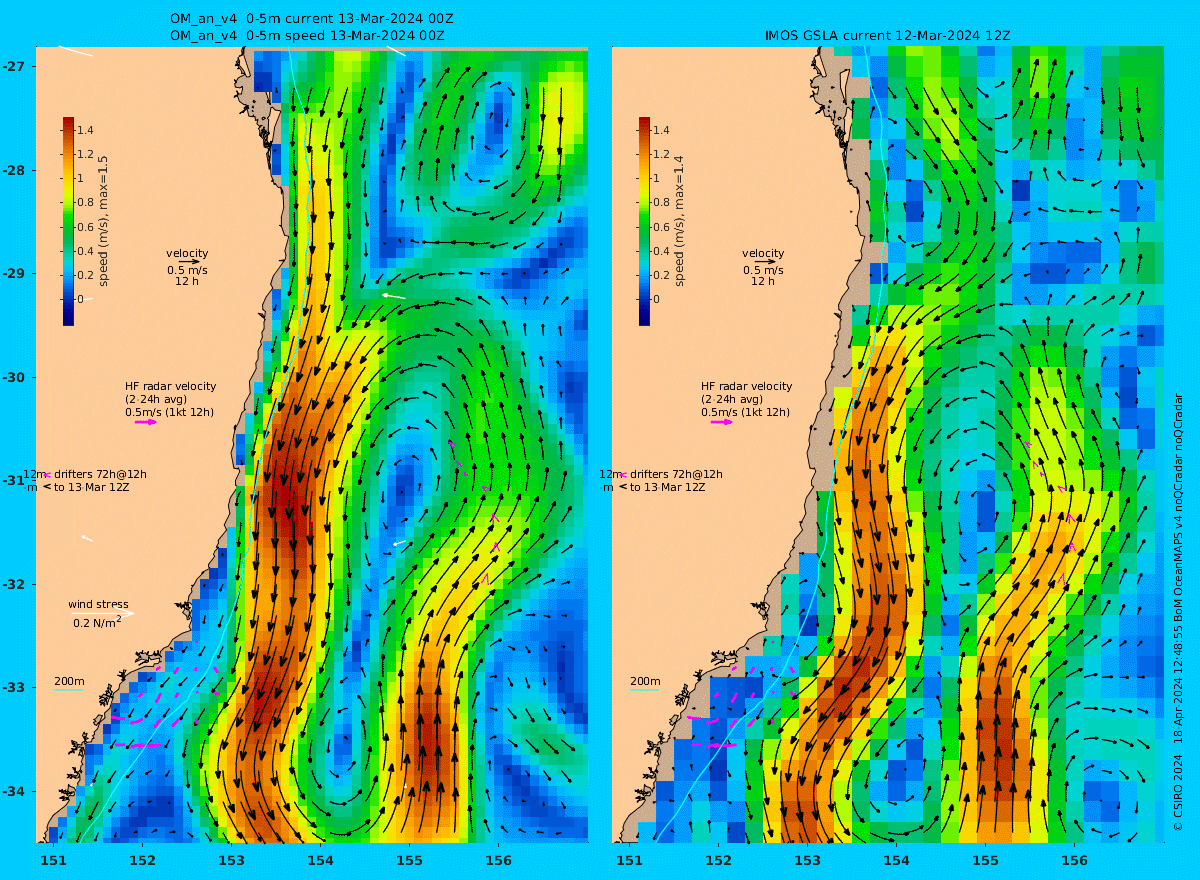The image size is (1200, 880).
Task: Click the left panel's magenta HF radar legend arrow
Action: pyautogui.click(x=146, y=422)
